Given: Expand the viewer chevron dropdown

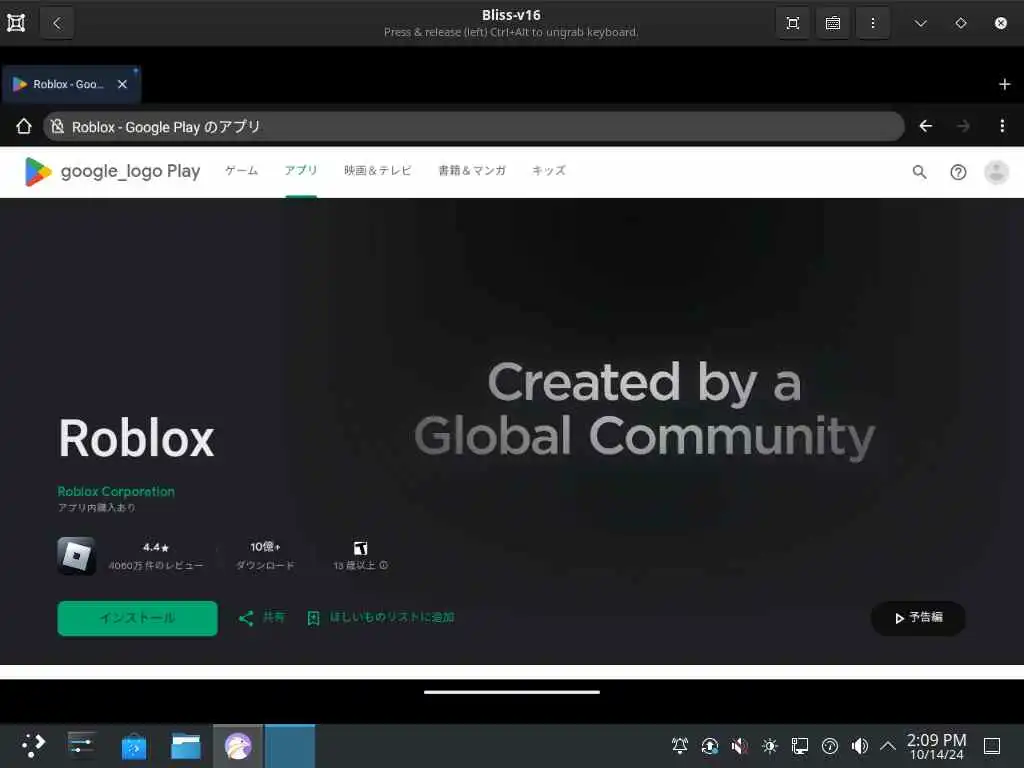Looking at the screenshot, I should click(x=921, y=24).
